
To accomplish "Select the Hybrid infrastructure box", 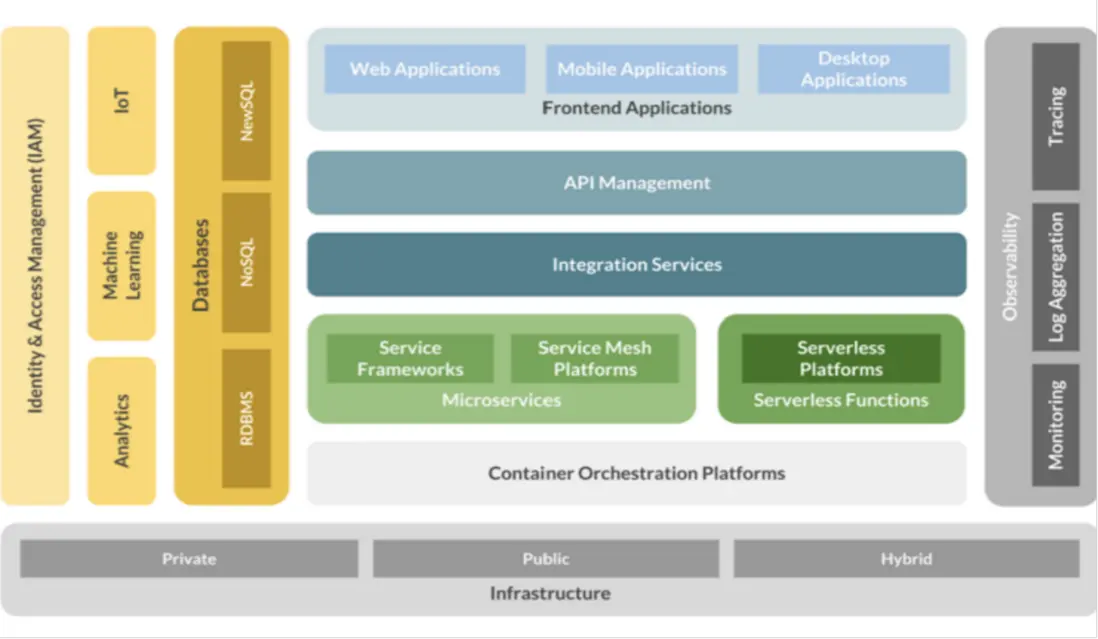I will click(x=906, y=559).
